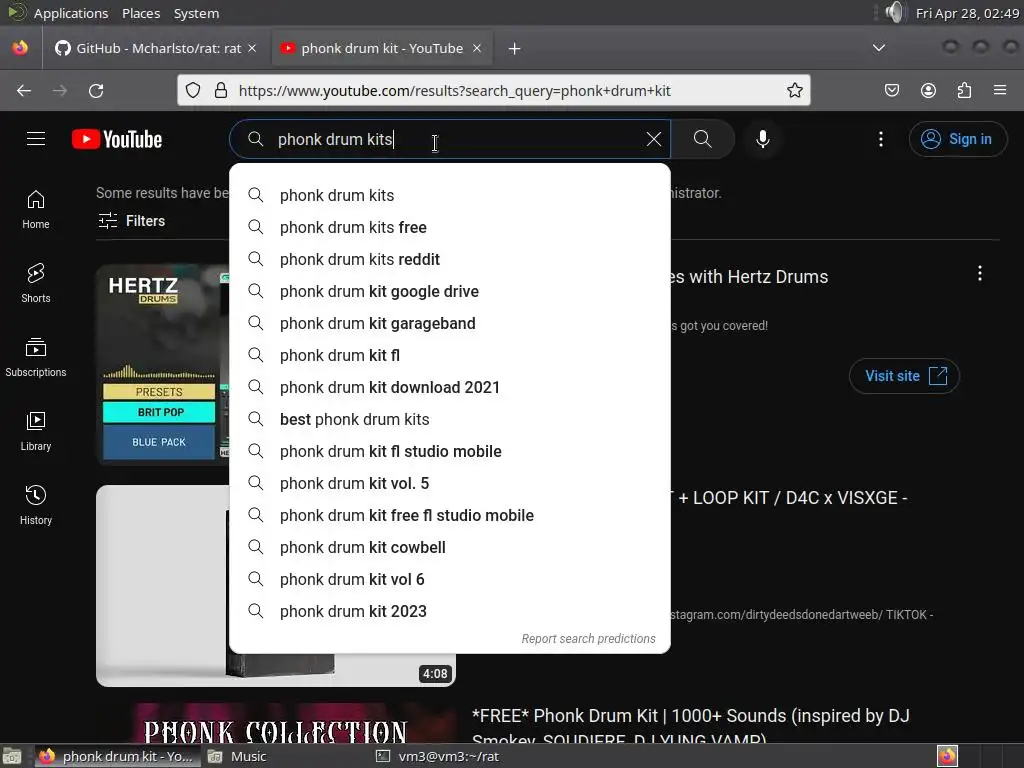Click the Sign in button
Screen dimensions: 1024x768
957,139
